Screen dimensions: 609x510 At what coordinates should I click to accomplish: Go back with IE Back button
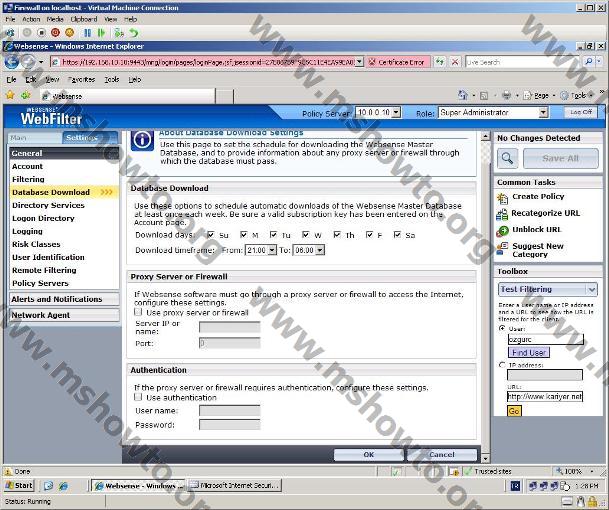[11, 62]
